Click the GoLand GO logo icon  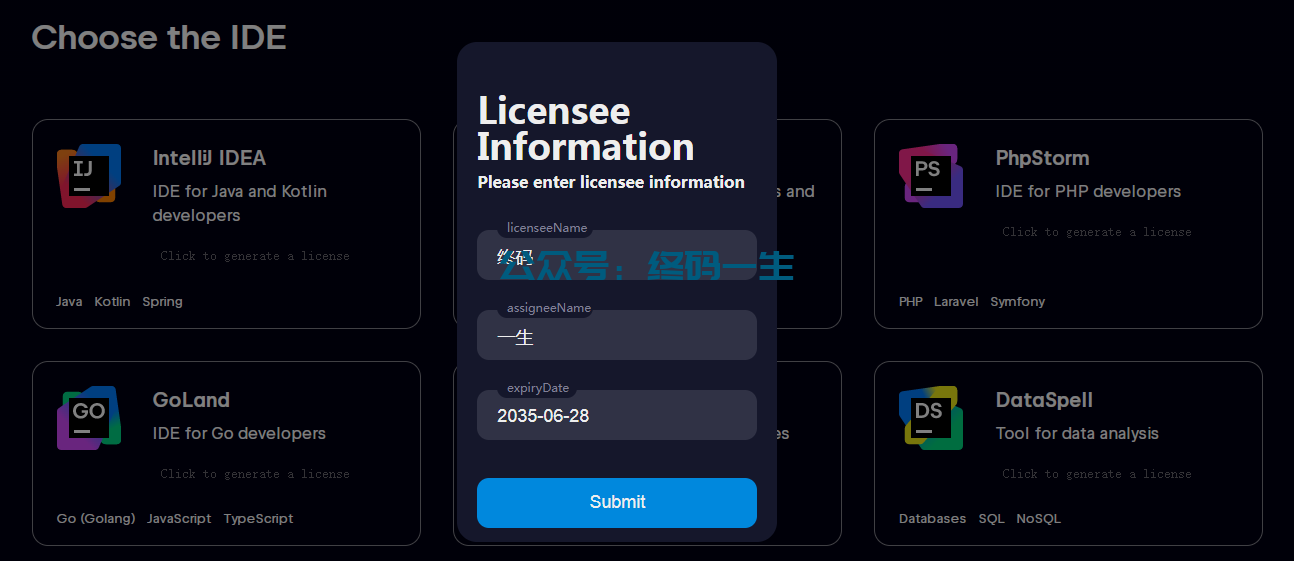click(89, 418)
